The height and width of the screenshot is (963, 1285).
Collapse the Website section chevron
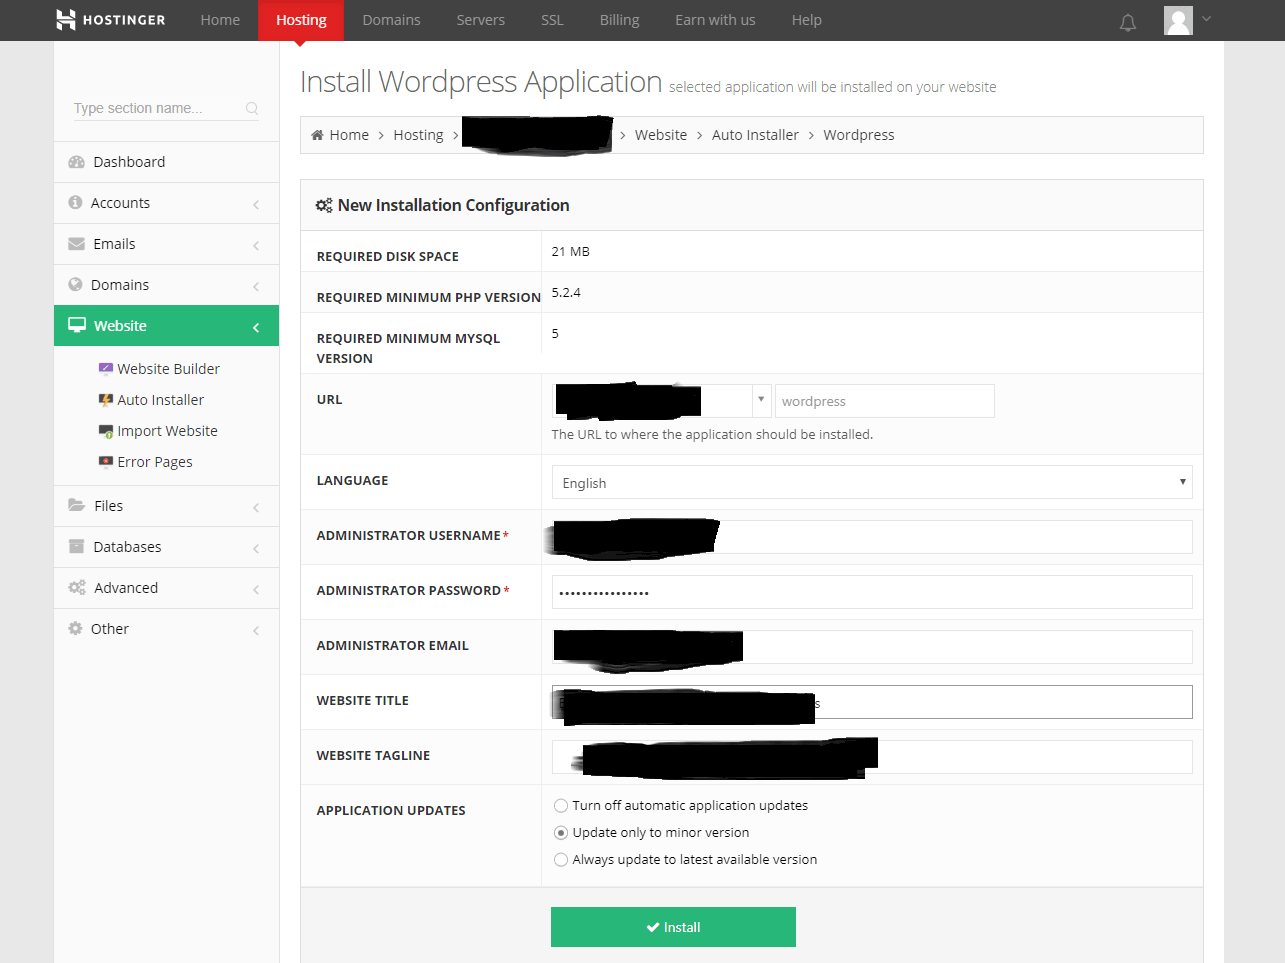click(256, 327)
